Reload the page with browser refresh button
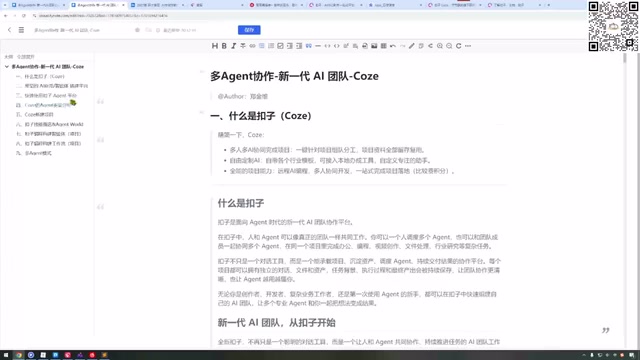This screenshot has height=360, width=640. point(24,16)
